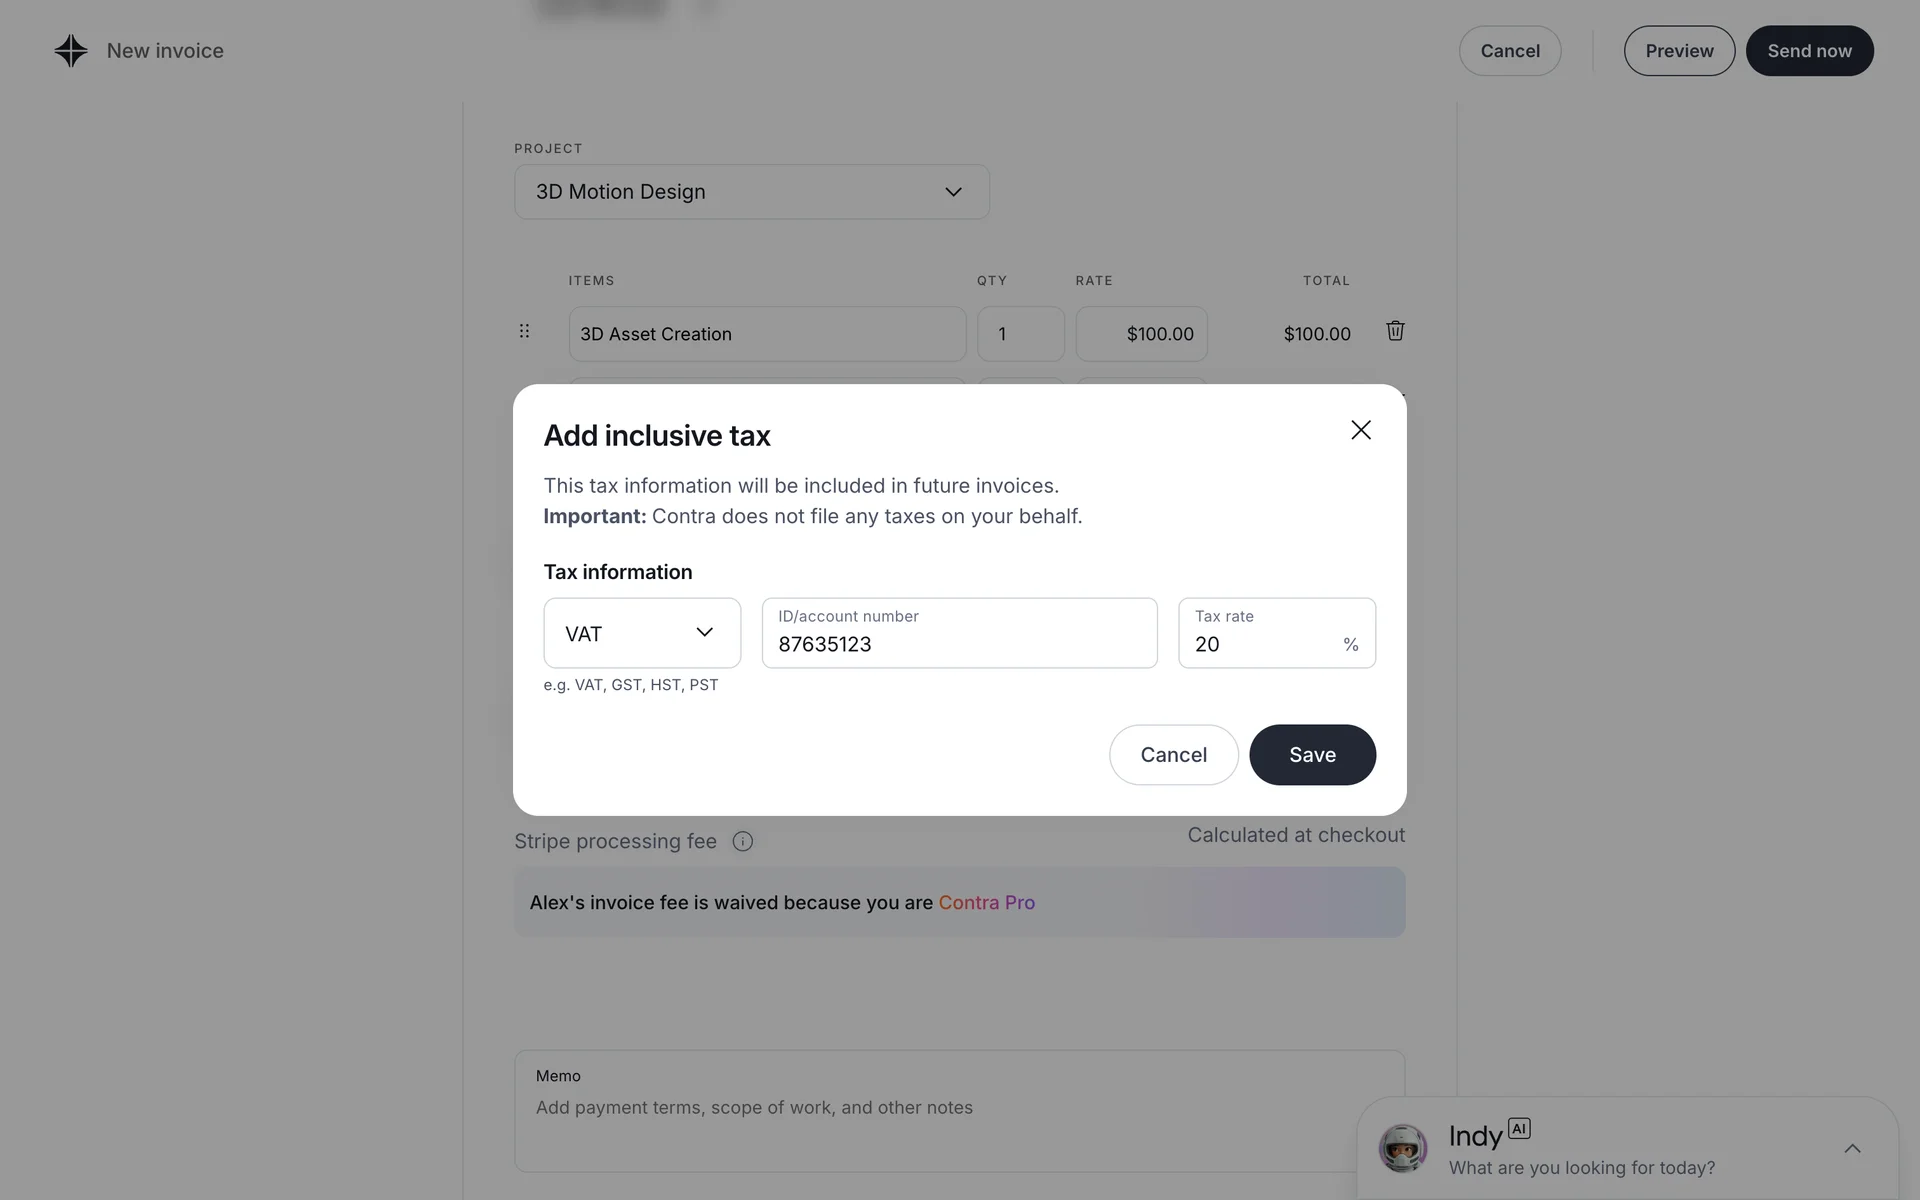
Task: Cancel the tax dialog
Action: [1173, 755]
